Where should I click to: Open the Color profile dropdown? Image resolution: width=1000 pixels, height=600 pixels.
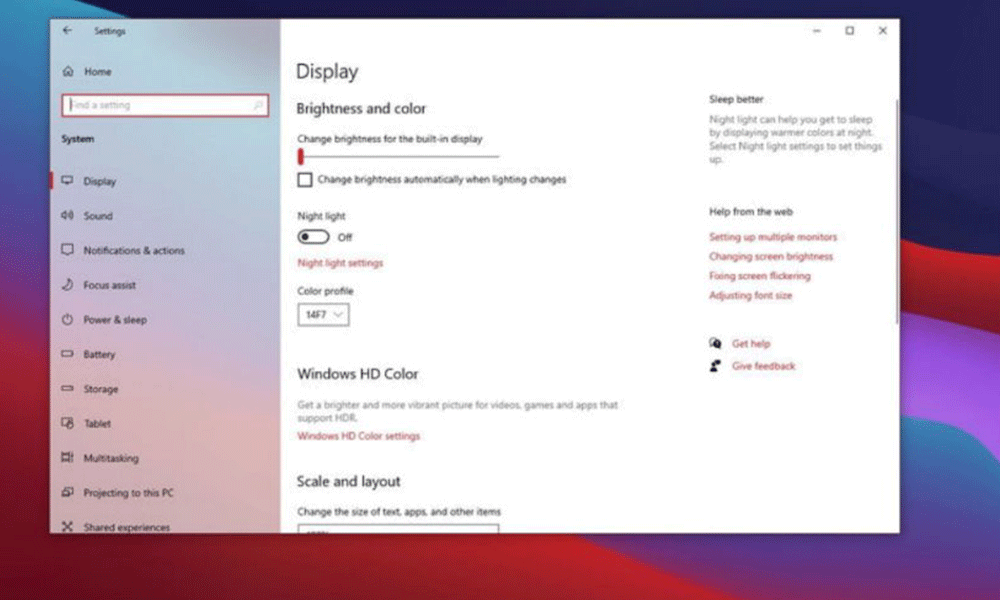[323, 315]
